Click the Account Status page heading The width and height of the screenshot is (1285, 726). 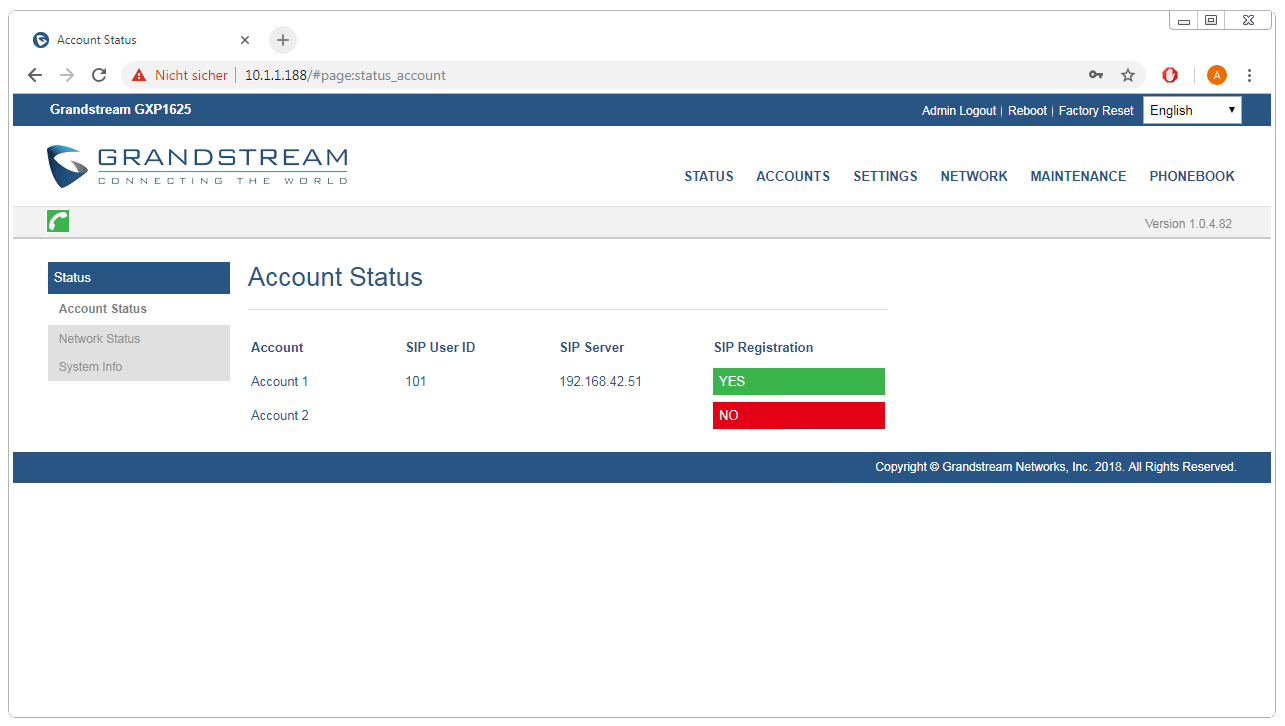[335, 277]
